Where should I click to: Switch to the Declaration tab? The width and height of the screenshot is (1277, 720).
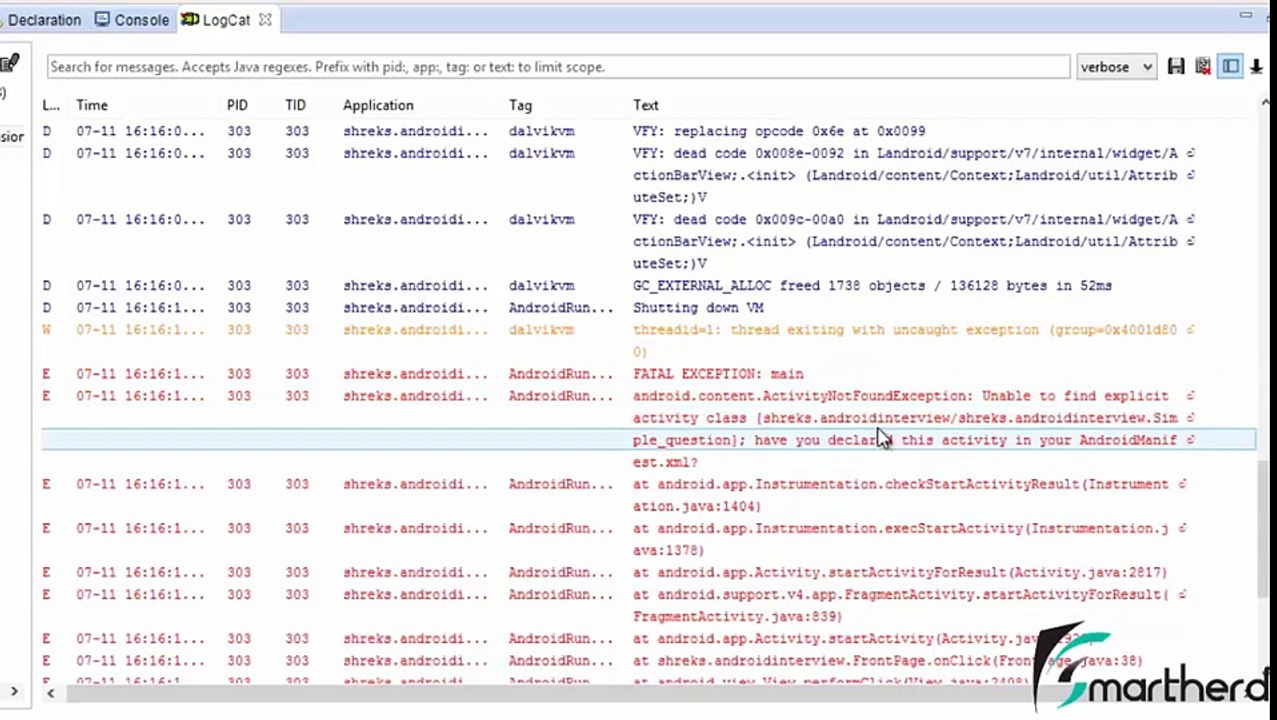42,20
